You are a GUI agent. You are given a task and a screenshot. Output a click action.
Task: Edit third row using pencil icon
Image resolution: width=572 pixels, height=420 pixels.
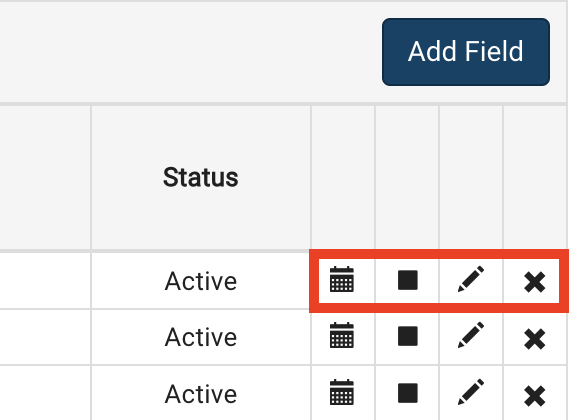pyautogui.click(x=471, y=392)
